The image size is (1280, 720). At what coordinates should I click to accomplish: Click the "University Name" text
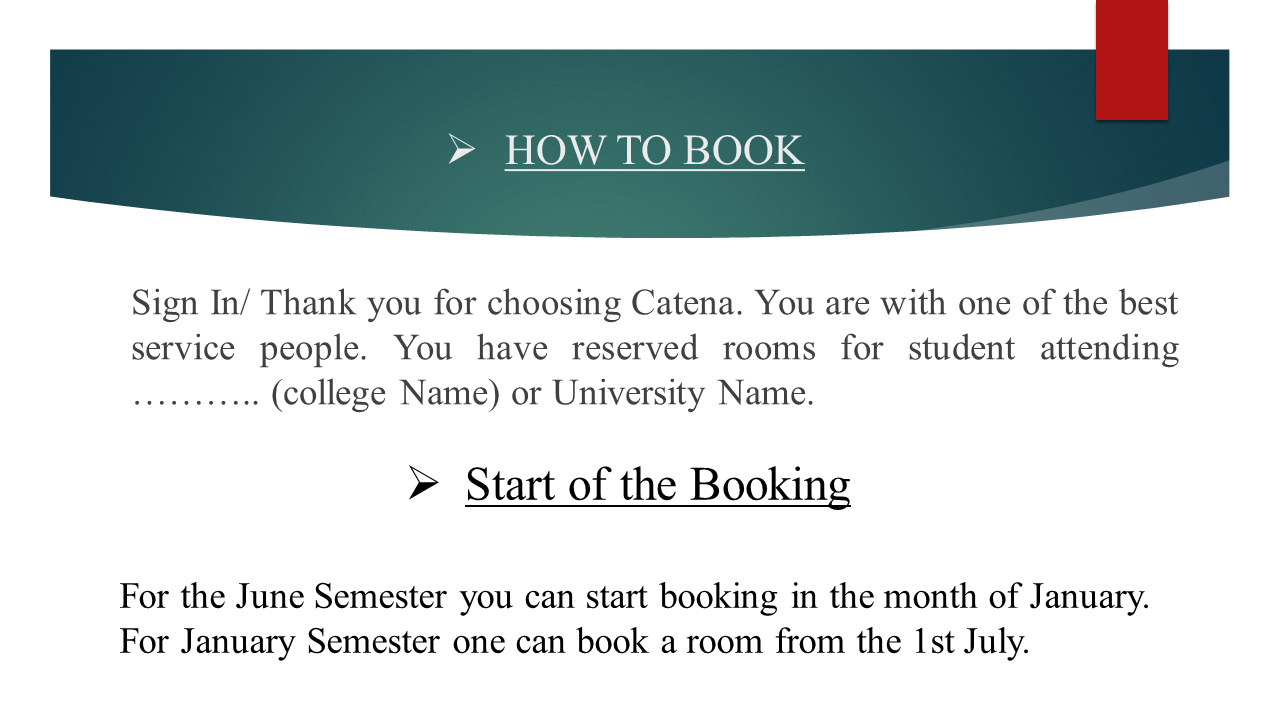pos(679,394)
